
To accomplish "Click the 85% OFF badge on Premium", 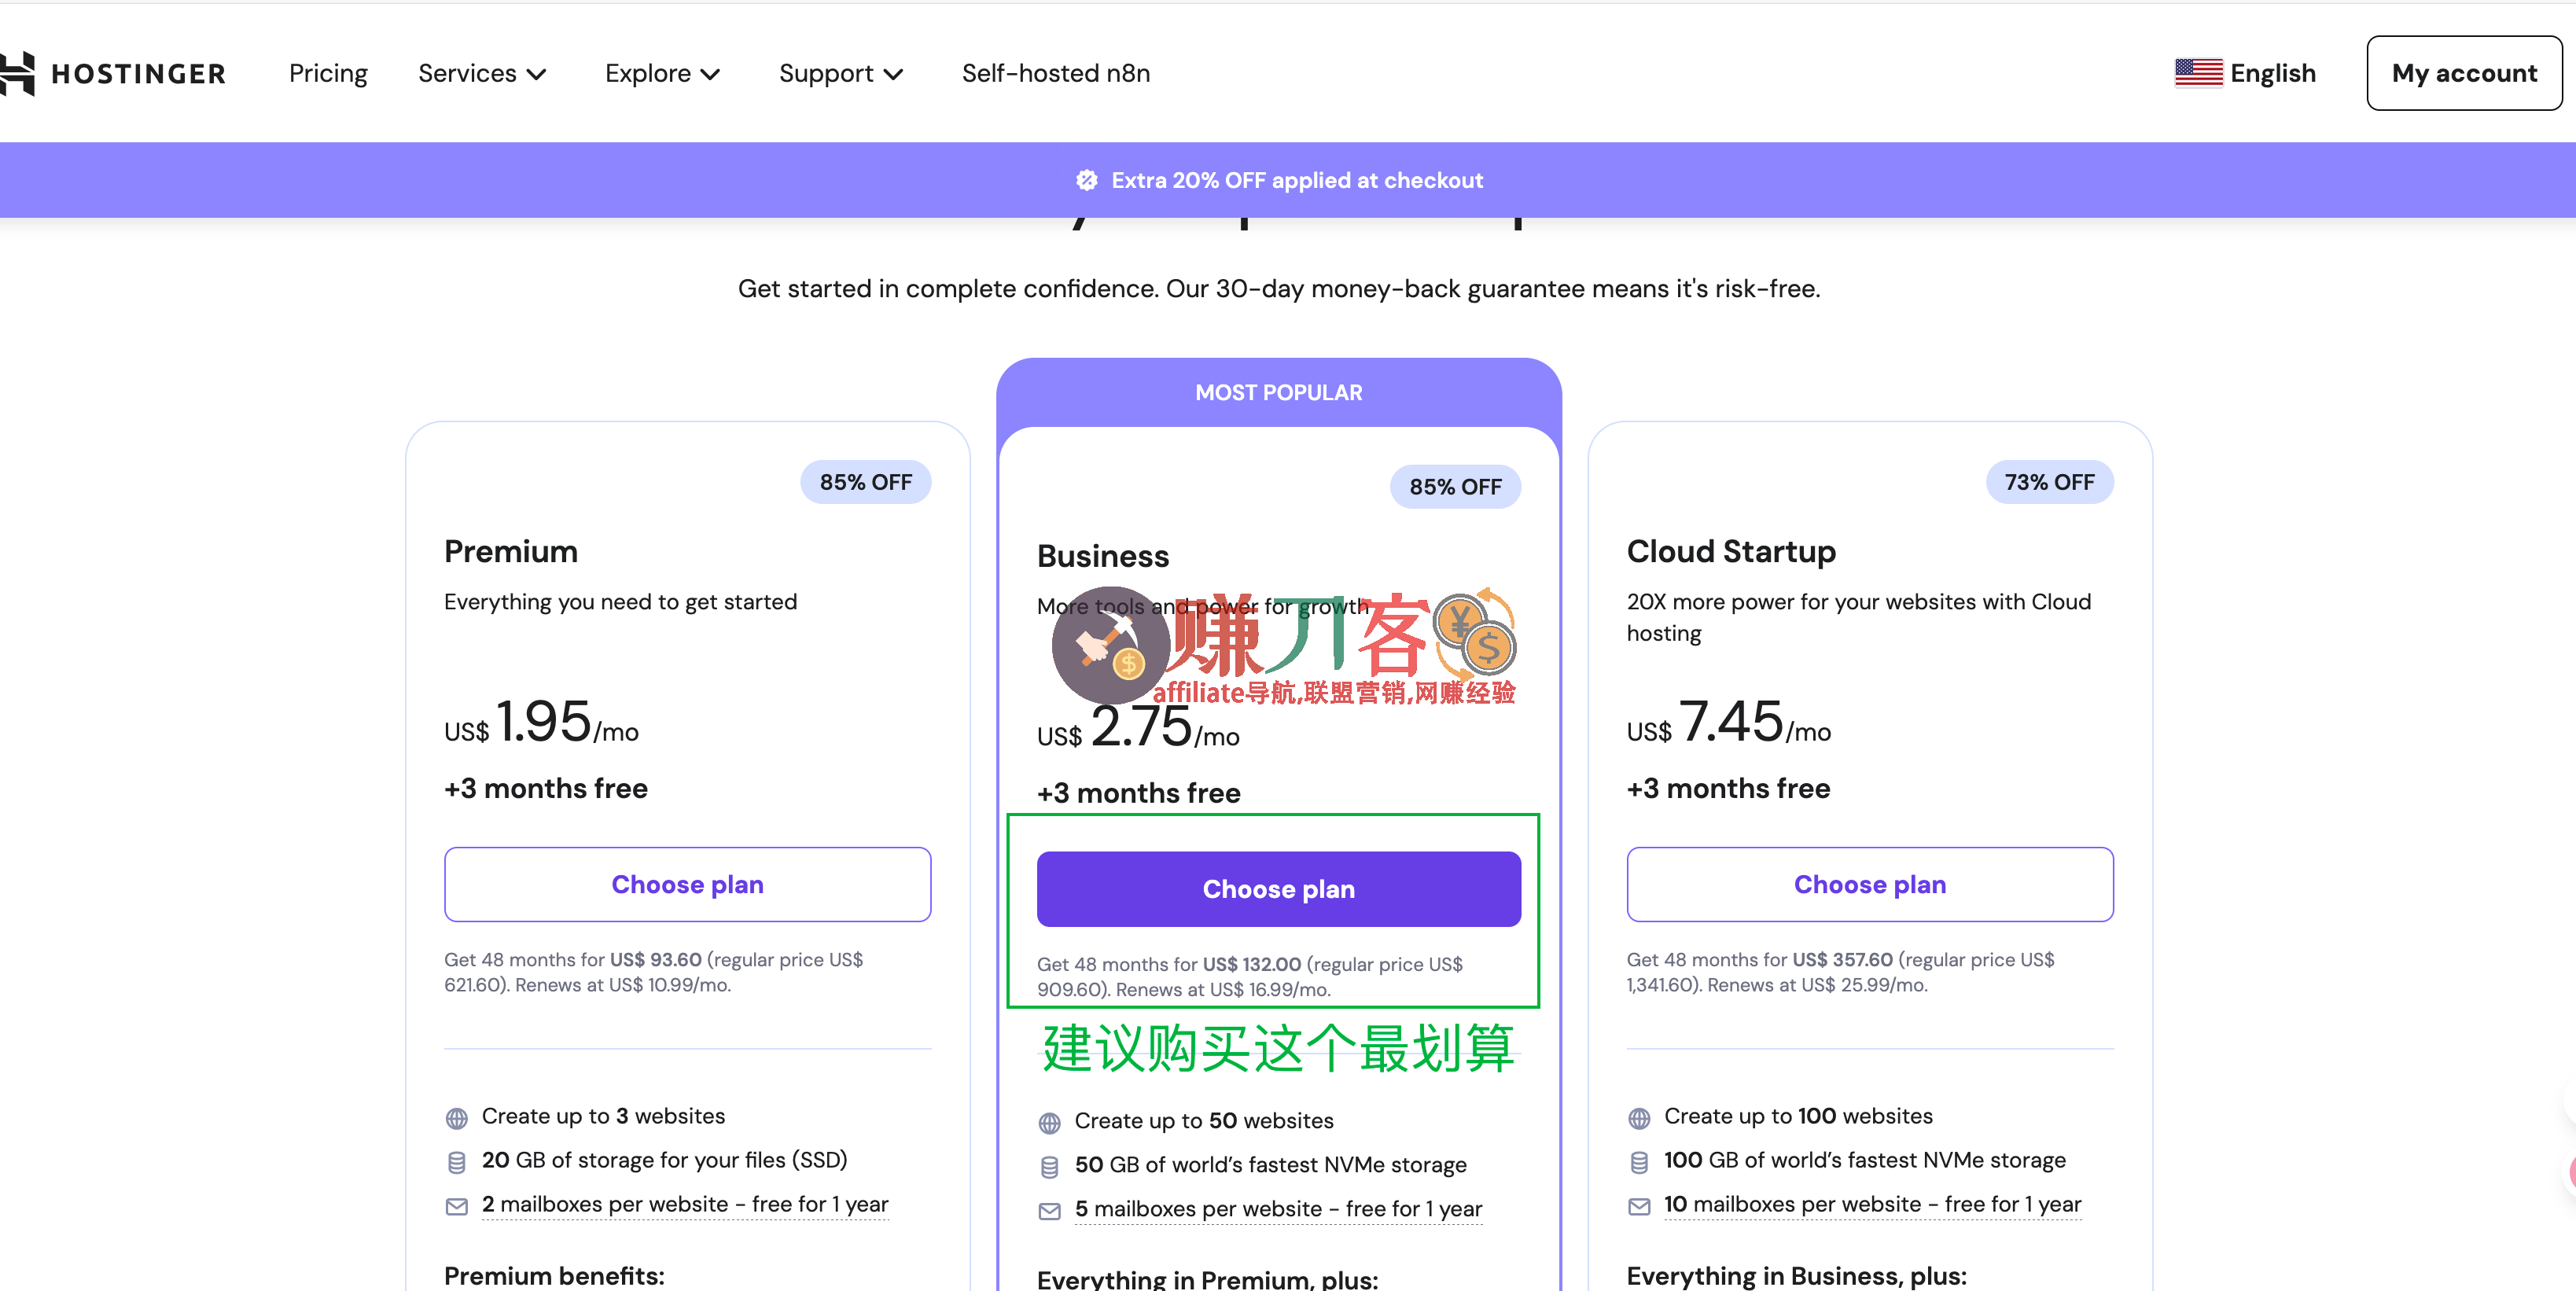I will [865, 481].
